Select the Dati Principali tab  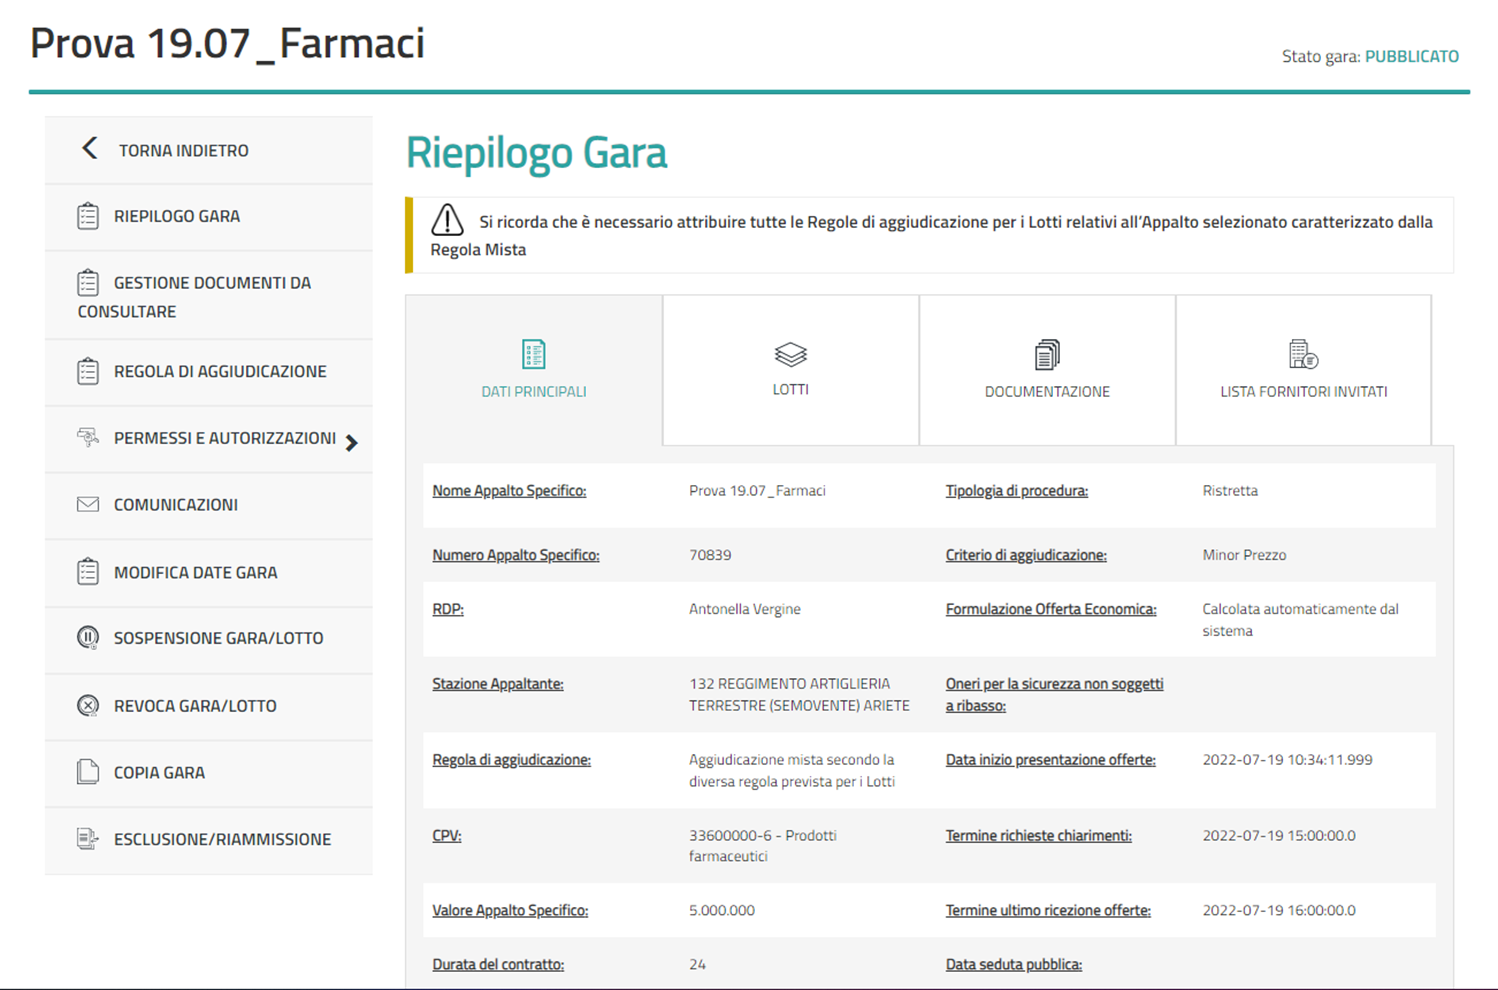click(533, 370)
